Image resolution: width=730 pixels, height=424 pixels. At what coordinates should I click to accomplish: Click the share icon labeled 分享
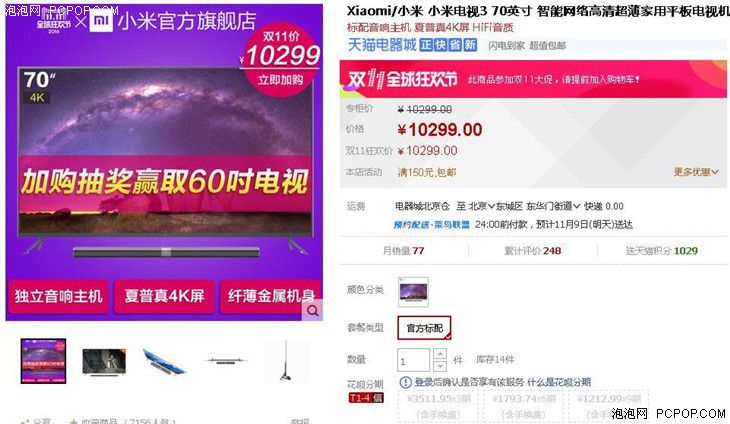coord(25,421)
